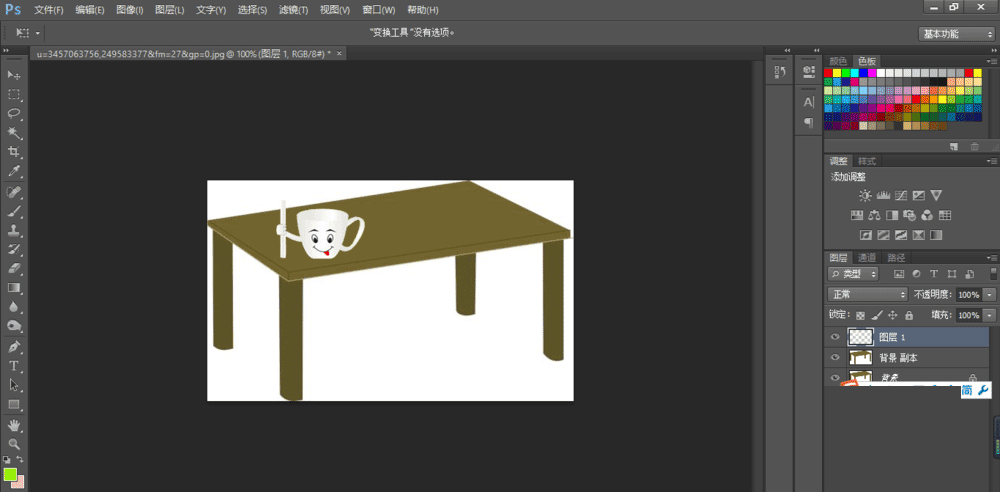Image resolution: width=1000 pixels, height=492 pixels.
Task: Toggle visibility of 背景 layer
Action: [x=835, y=378]
